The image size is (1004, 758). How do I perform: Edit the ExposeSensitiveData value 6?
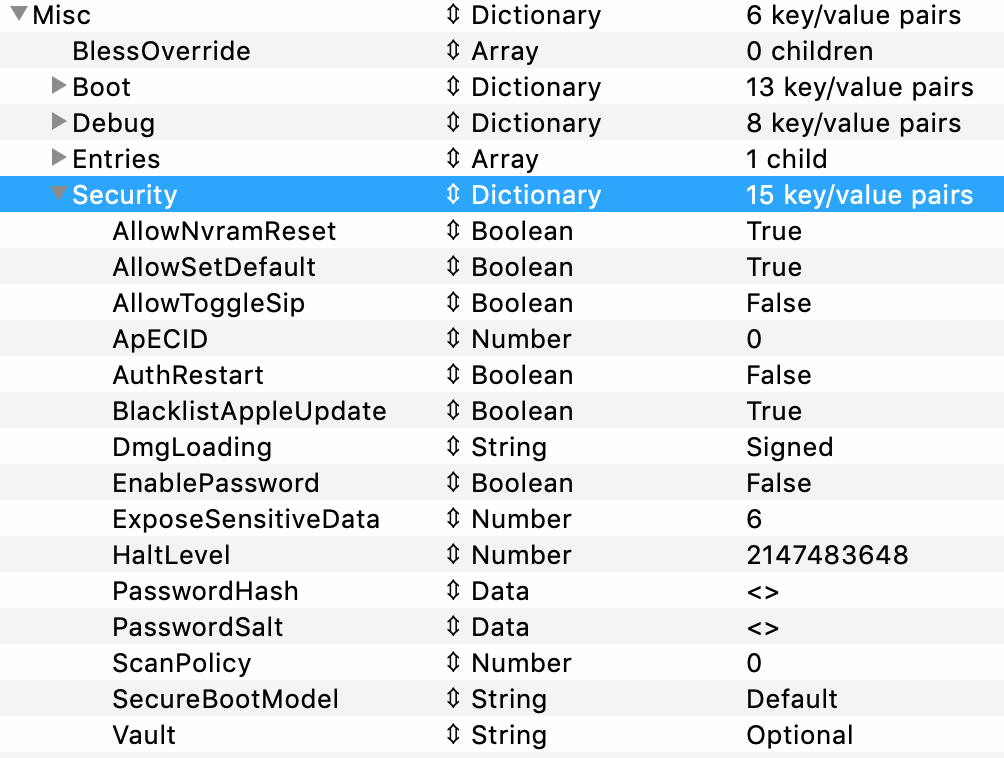click(754, 519)
